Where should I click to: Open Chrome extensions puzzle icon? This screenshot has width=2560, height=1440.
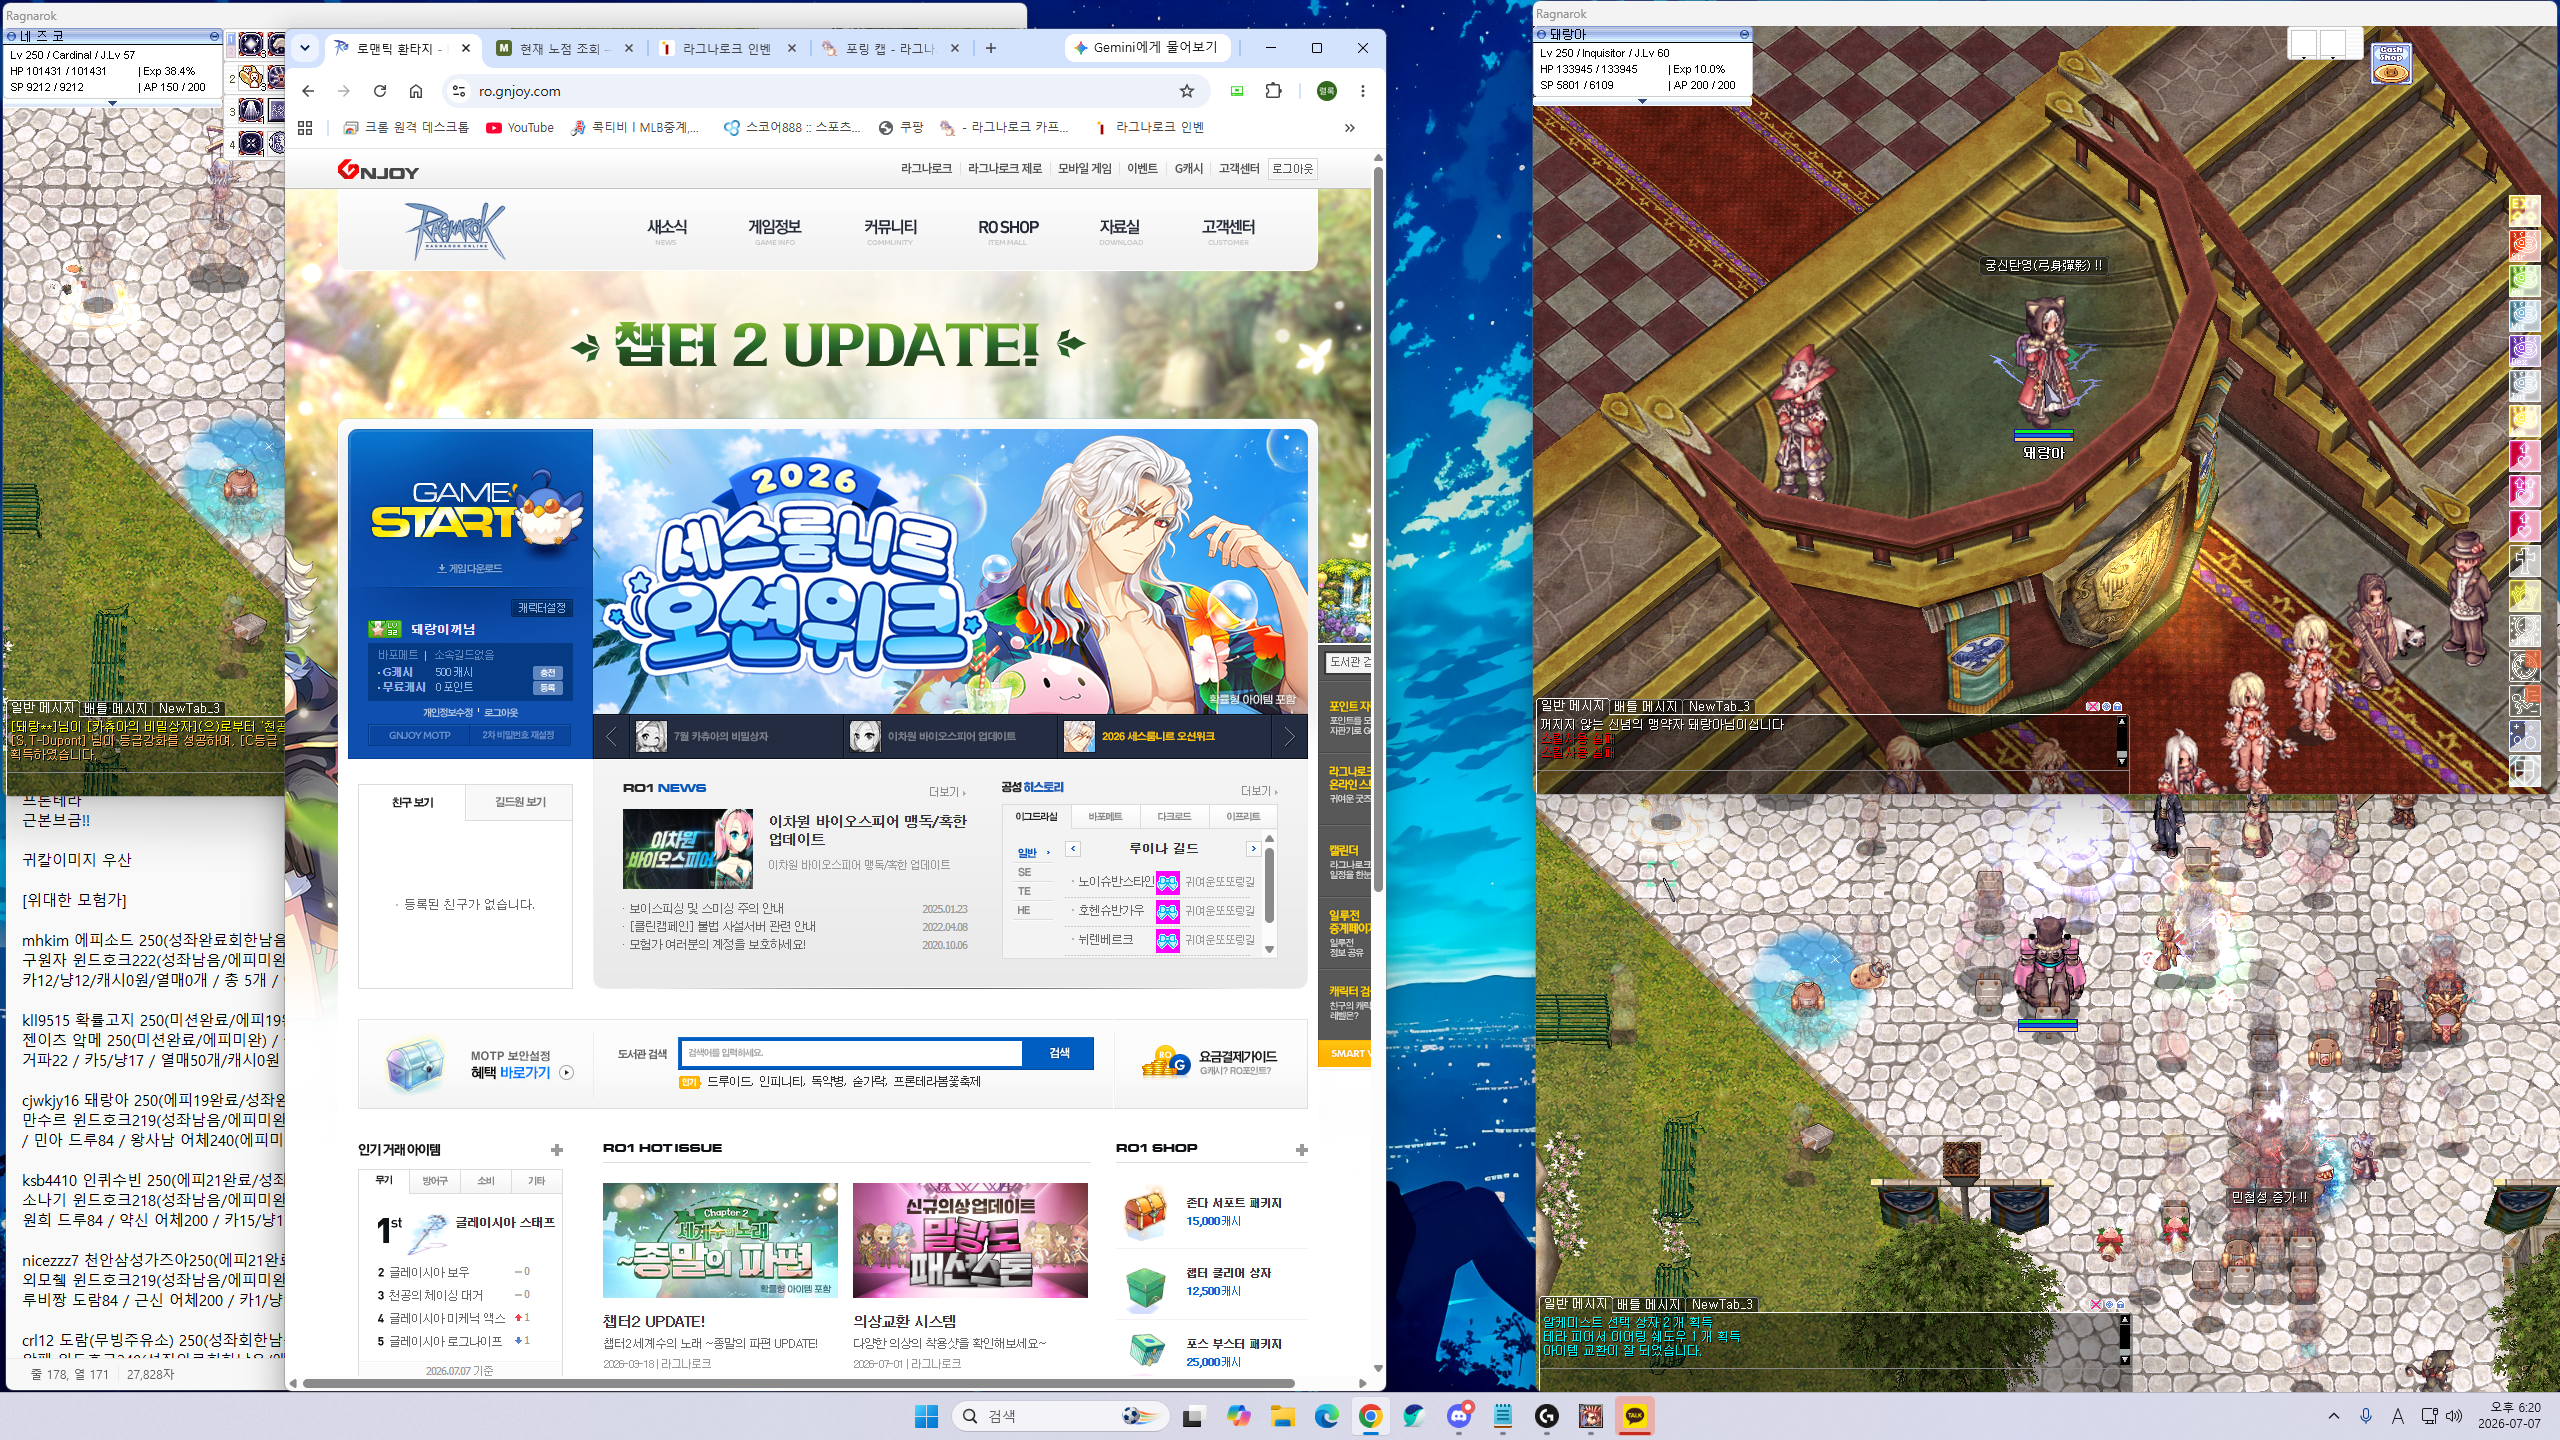tap(1273, 91)
